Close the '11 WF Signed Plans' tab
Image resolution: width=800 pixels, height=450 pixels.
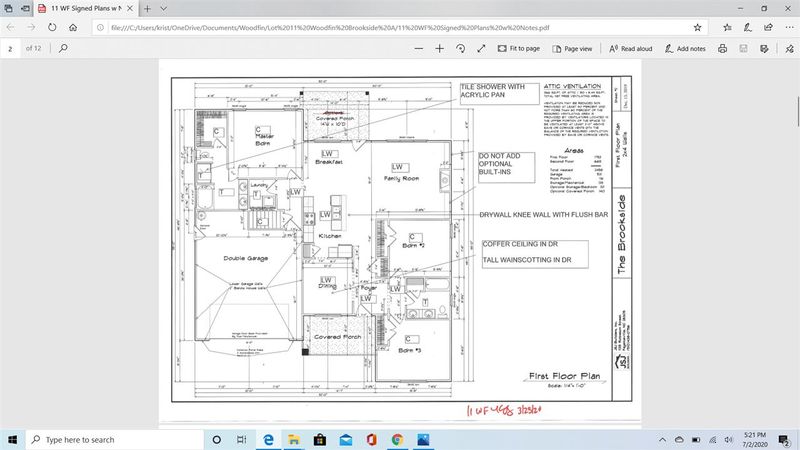coord(130,9)
